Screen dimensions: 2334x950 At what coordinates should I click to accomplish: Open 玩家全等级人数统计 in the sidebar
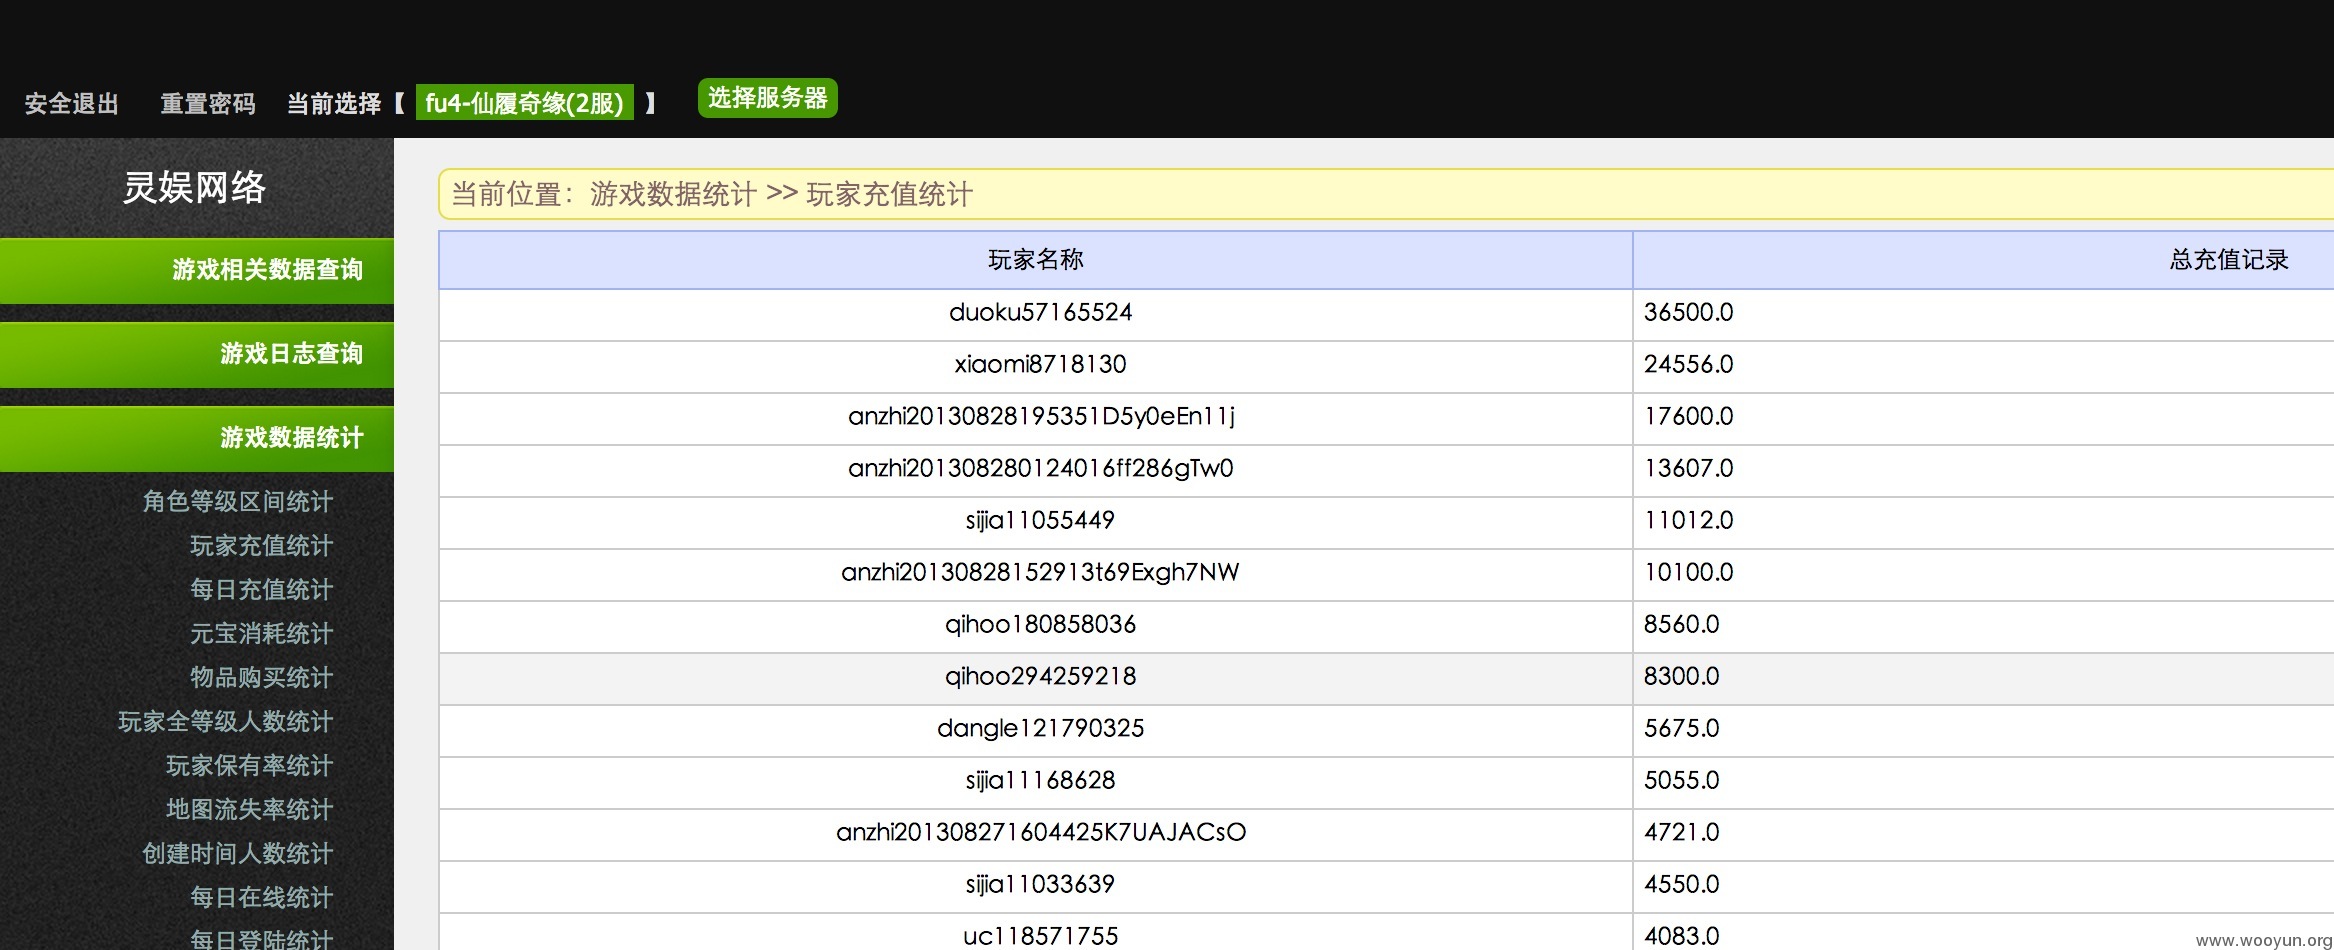[225, 721]
